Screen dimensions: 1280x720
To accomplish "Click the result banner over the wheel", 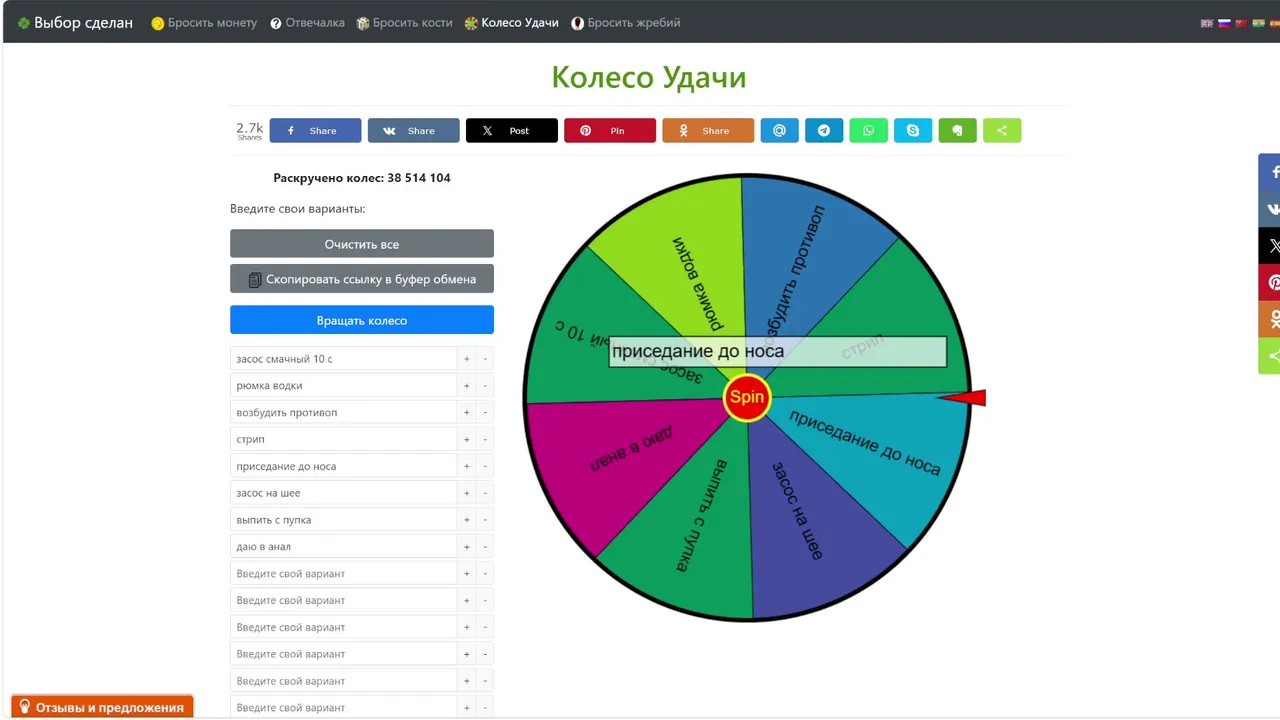I will 778,351.
